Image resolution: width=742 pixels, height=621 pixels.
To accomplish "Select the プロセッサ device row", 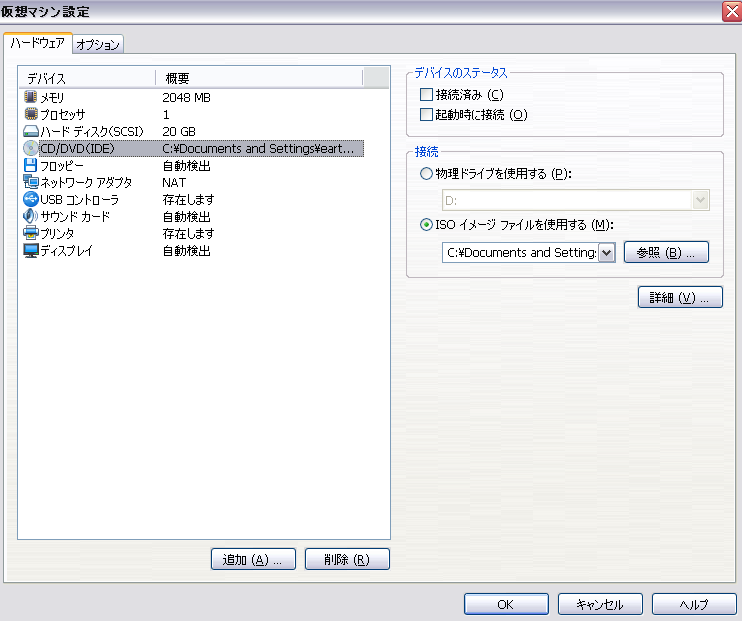I will 192,114.
